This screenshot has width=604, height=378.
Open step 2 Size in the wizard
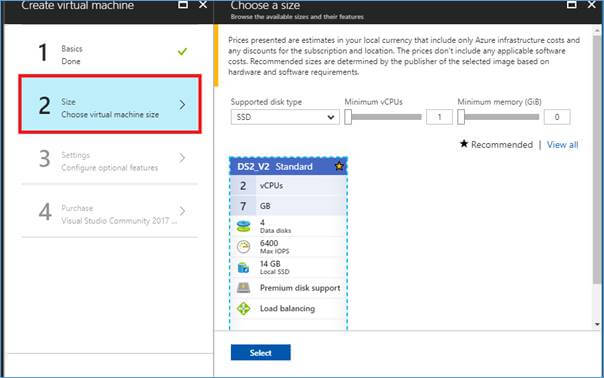pos(110,104)
